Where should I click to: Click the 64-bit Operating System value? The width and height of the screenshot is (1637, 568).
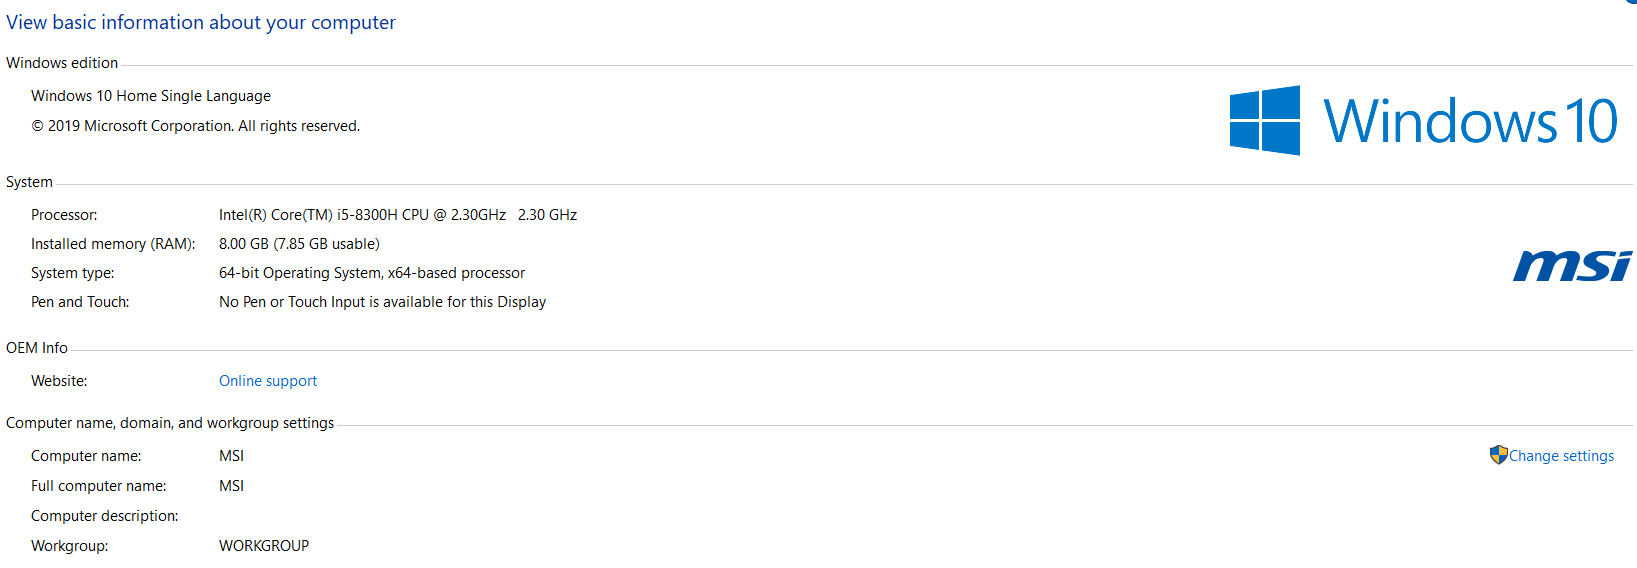point(372,273)
